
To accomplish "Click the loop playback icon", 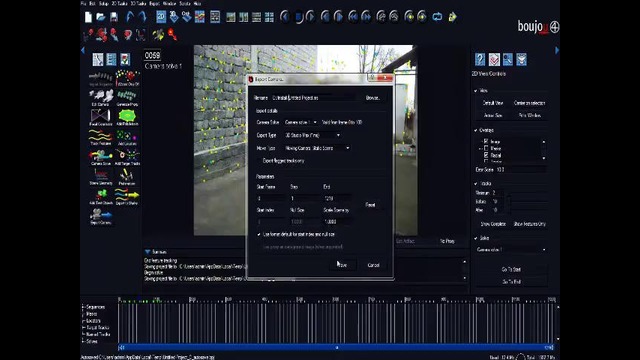I will pos(437,17).
